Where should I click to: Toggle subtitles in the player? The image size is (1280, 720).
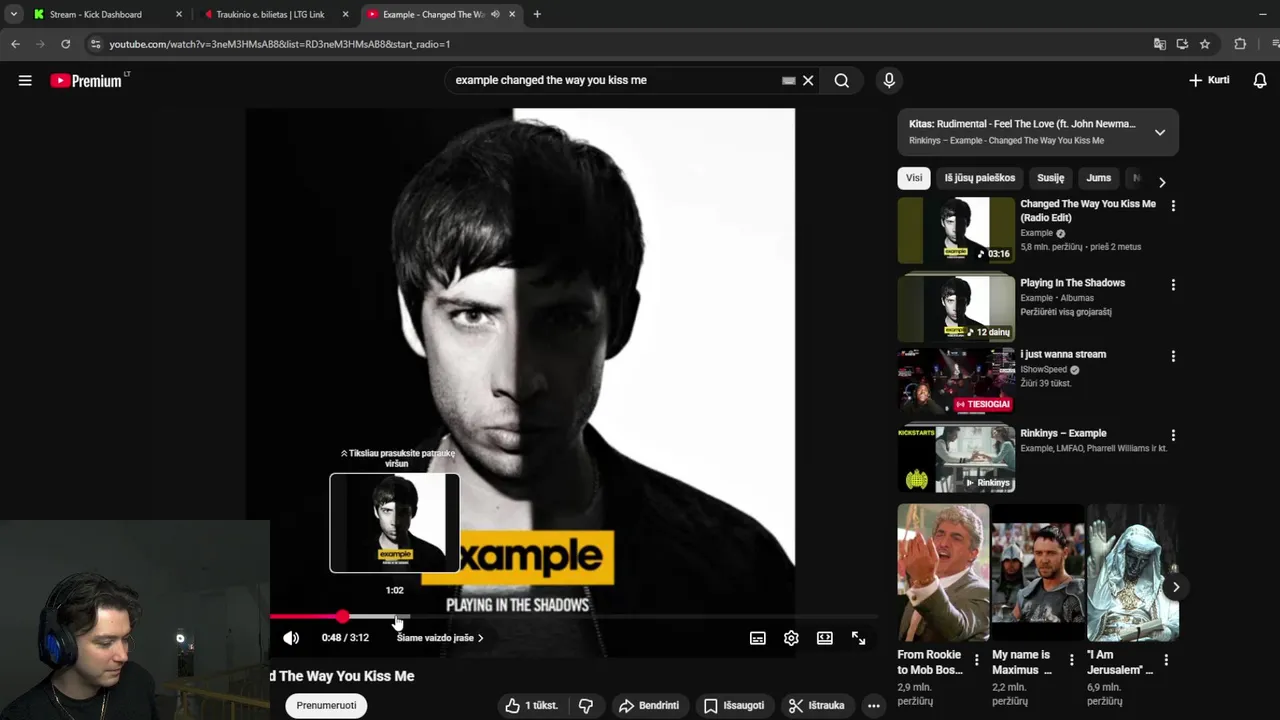point(758,638)
